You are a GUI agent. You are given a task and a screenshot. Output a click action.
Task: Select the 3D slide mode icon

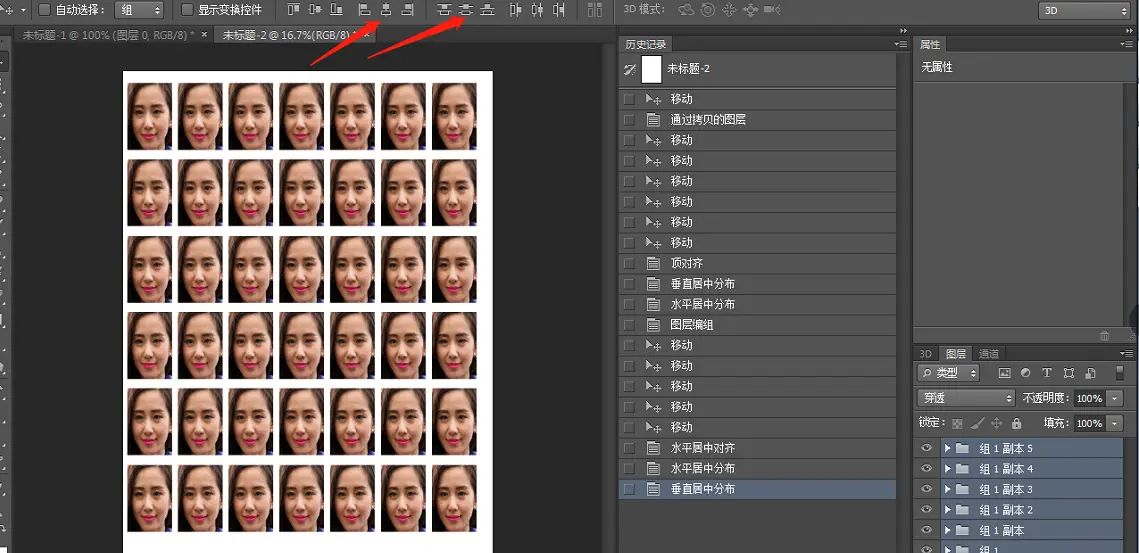(x=751, y=10)
